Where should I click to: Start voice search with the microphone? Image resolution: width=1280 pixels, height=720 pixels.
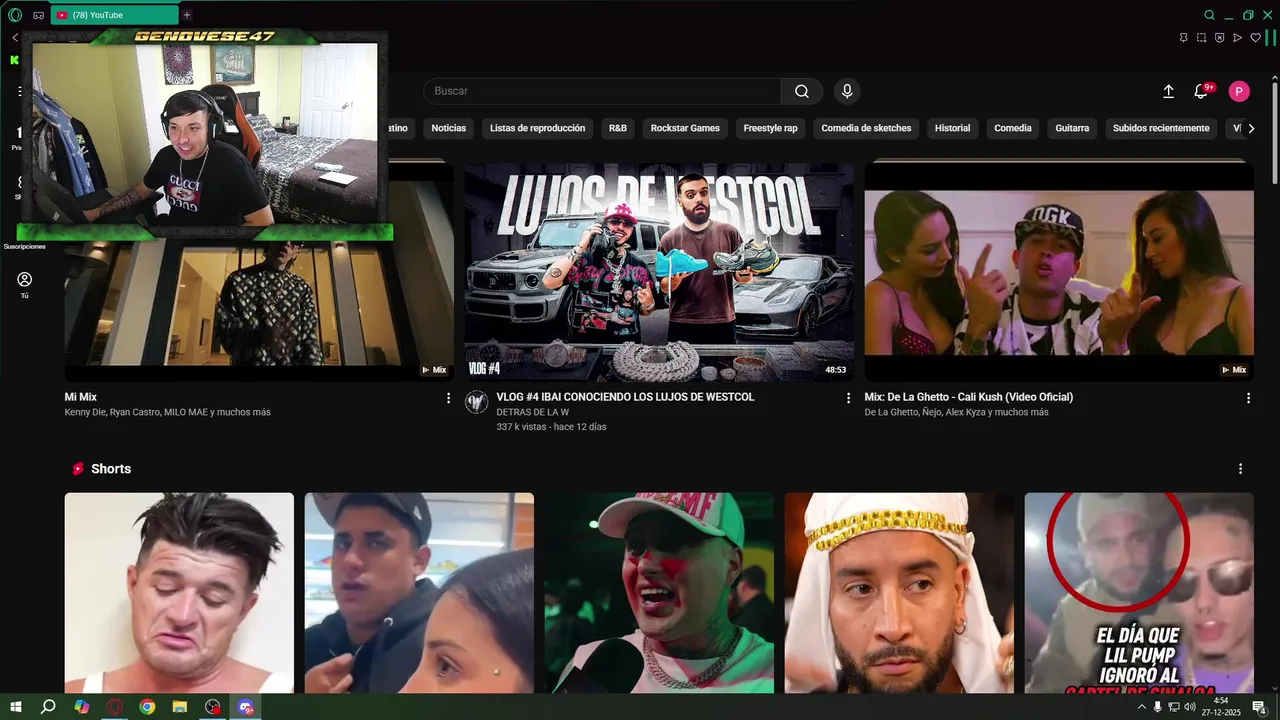click(x=847, y=91)
